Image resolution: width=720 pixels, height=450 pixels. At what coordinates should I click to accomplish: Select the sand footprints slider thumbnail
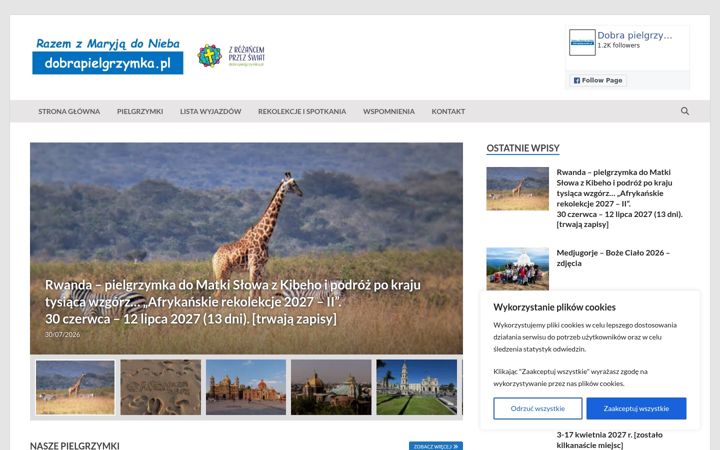(x=161, y=388)
